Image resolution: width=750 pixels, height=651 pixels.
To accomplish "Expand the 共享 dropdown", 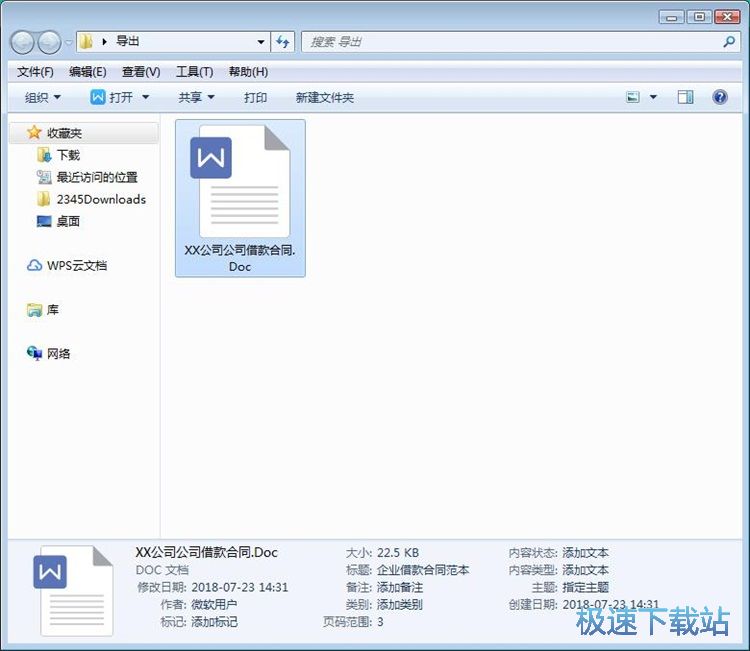I will coord(196,98).
